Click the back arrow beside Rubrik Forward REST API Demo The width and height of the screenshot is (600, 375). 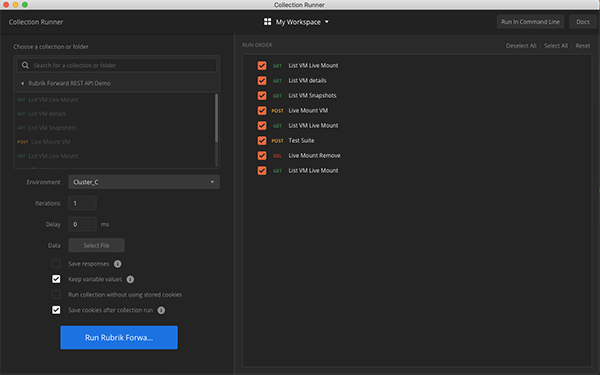pos(23,83)
